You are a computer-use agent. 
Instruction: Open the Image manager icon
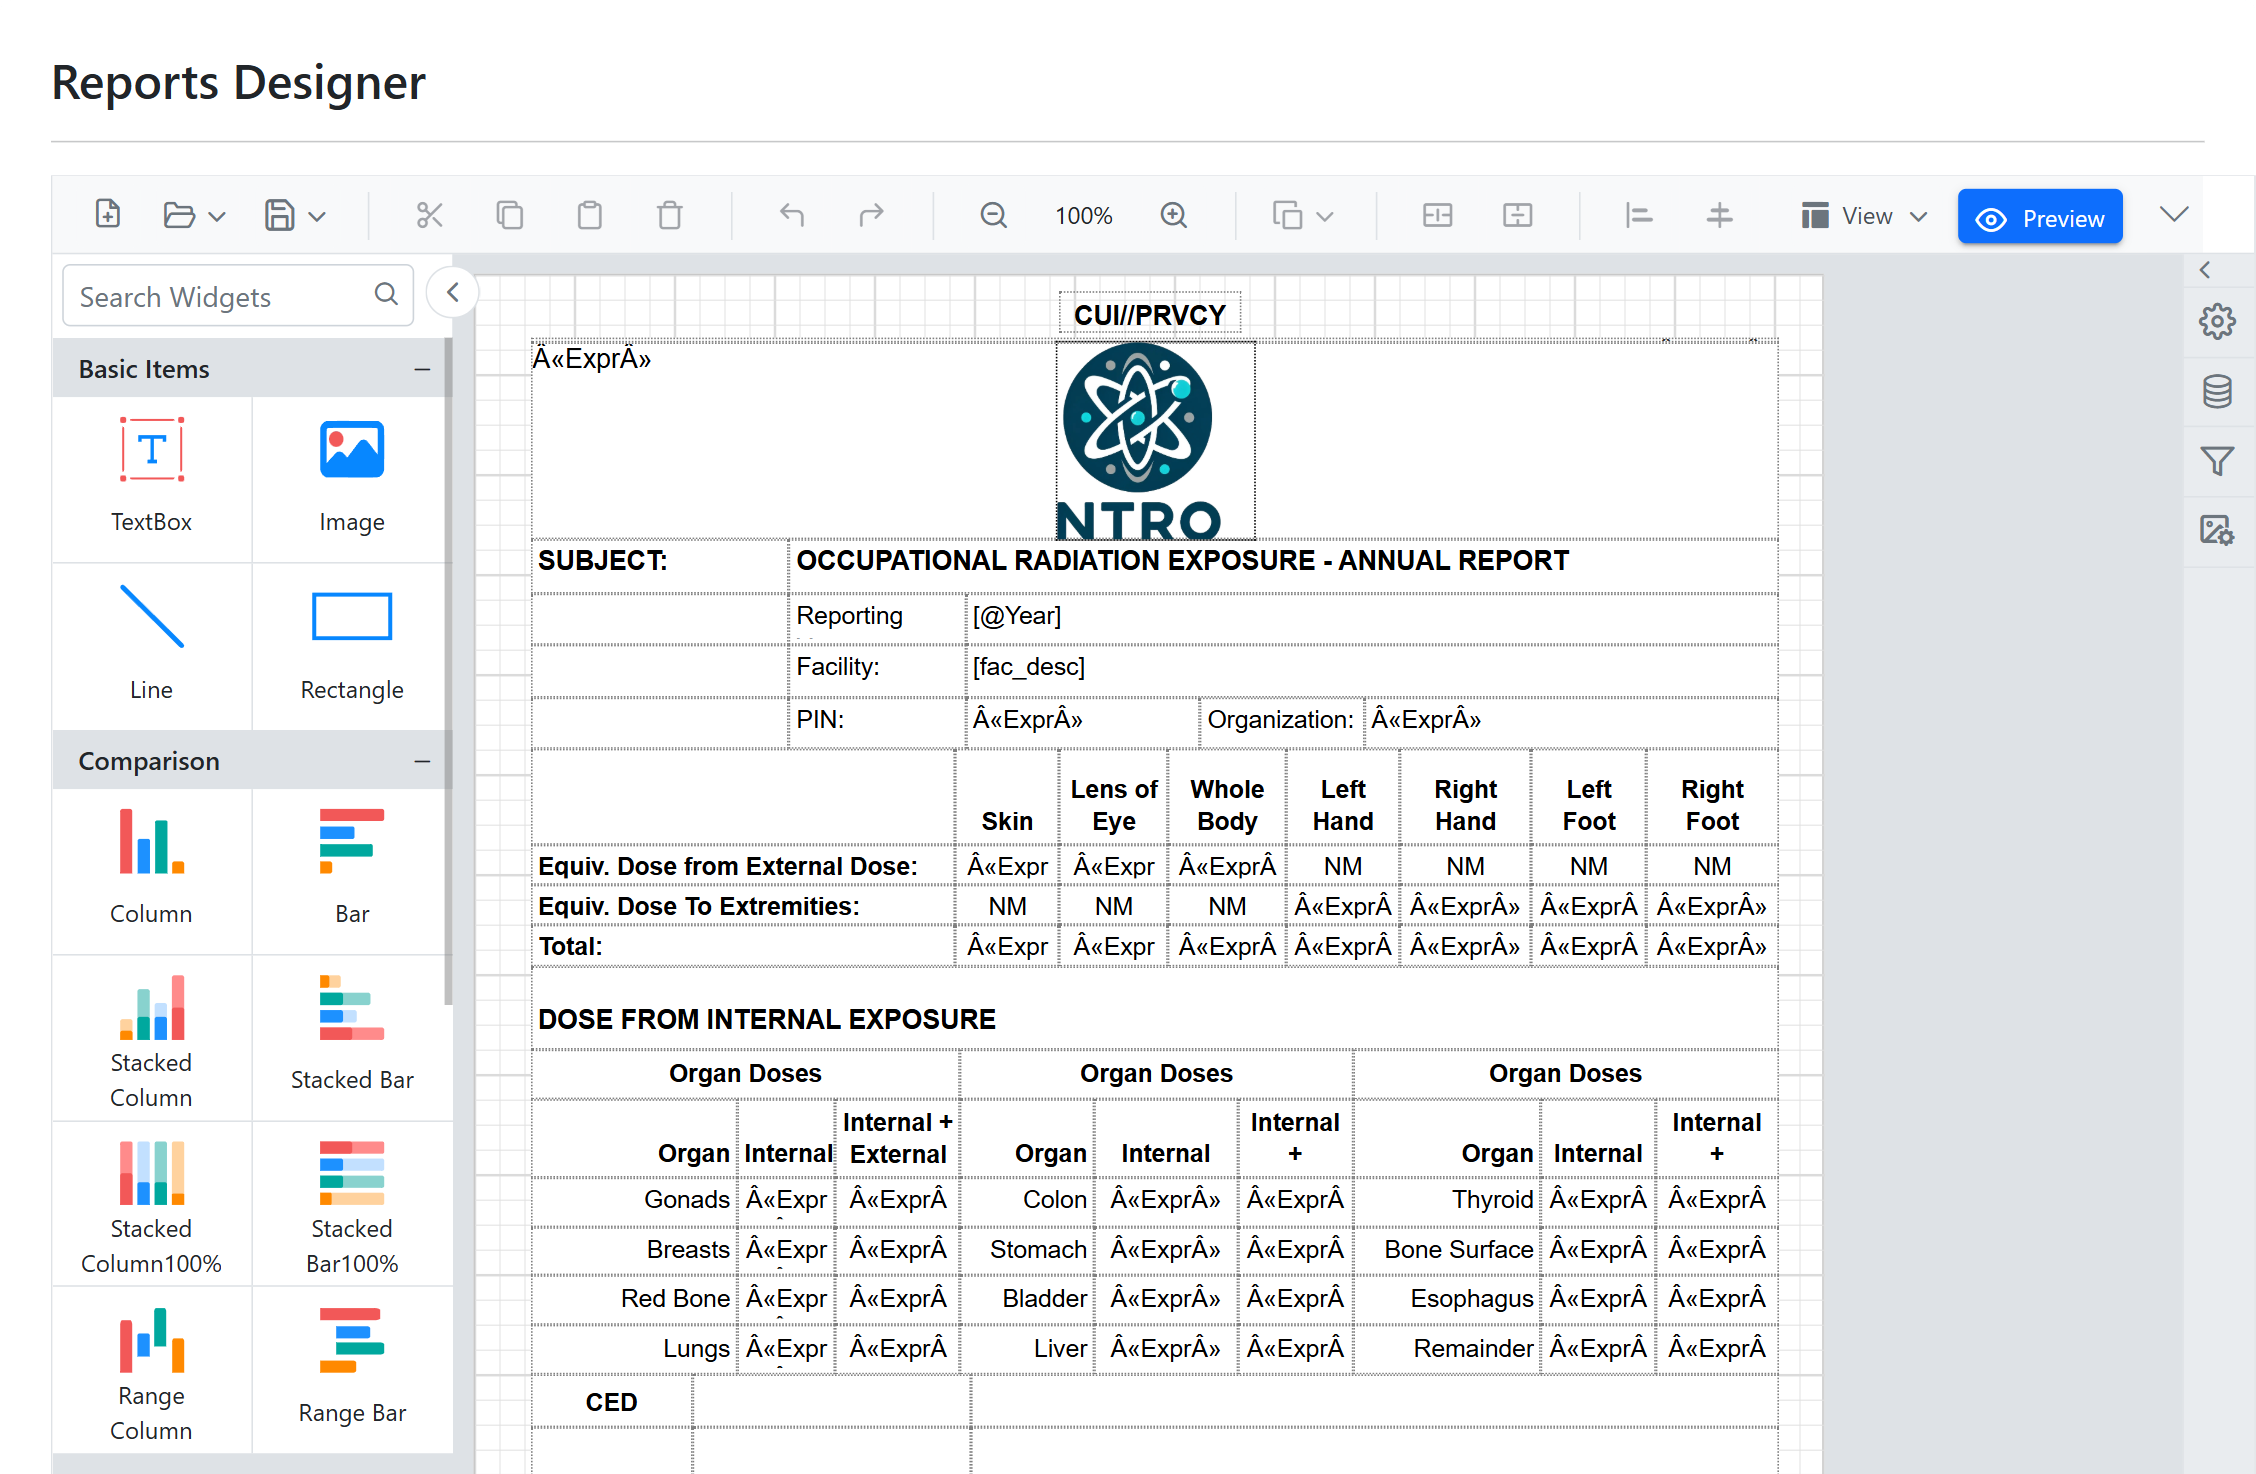pos(2217,530)
